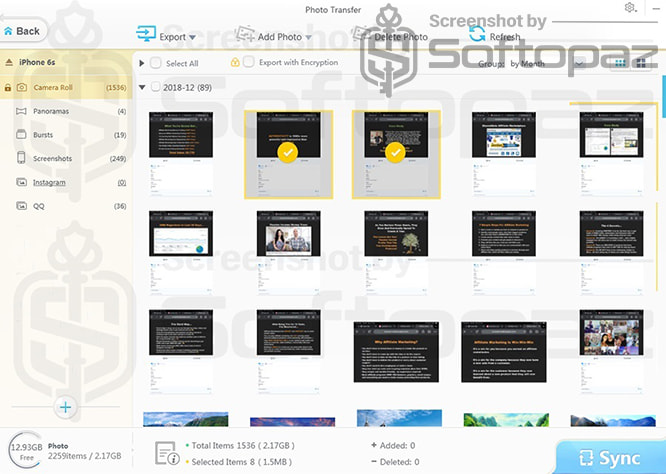Click the Total Items 1536 text
Screen dimensions: 666x474
click(x=243, y=446)
